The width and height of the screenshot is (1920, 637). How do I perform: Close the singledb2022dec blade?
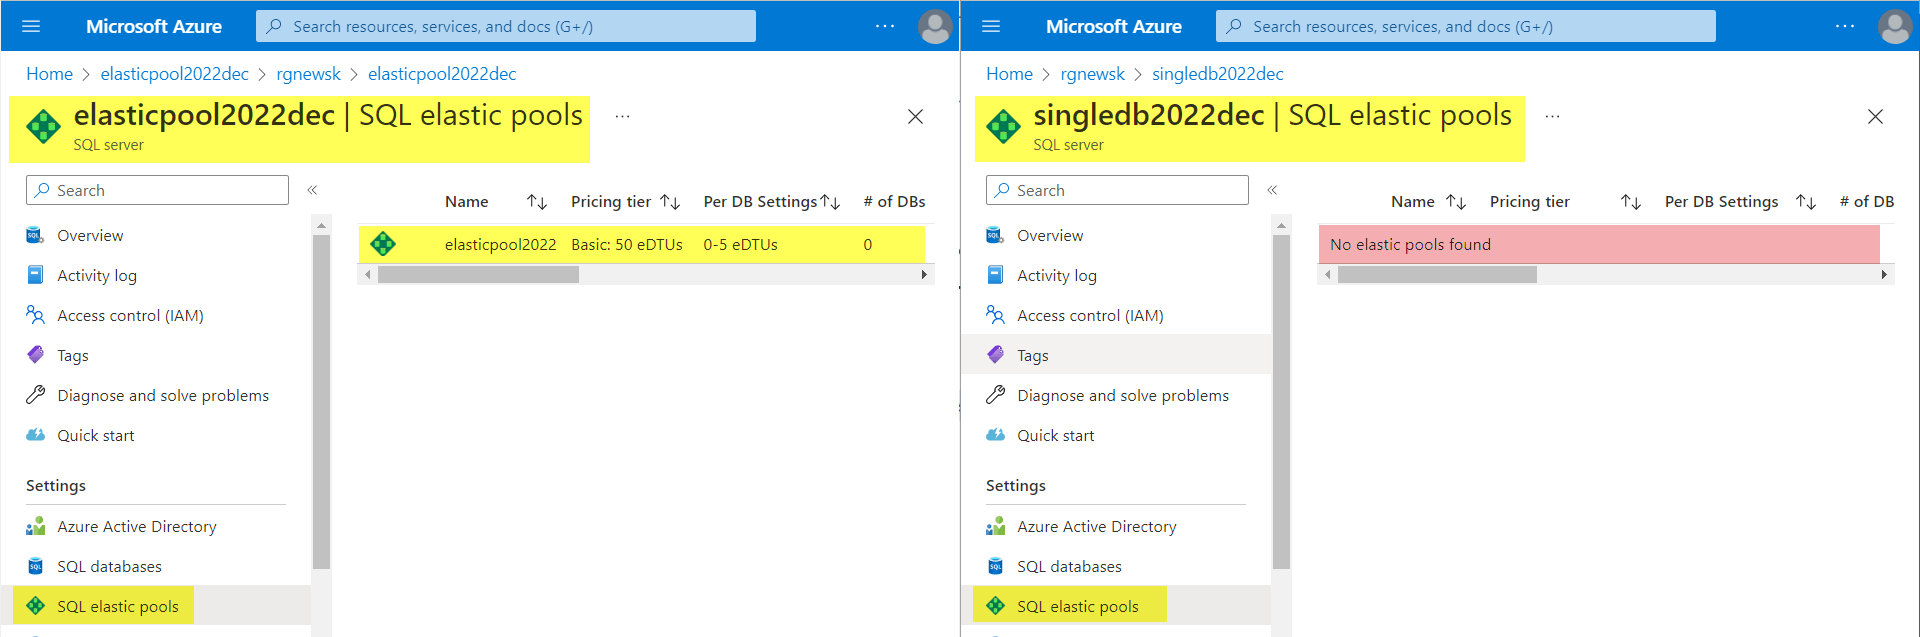[x=1875, y=117]
